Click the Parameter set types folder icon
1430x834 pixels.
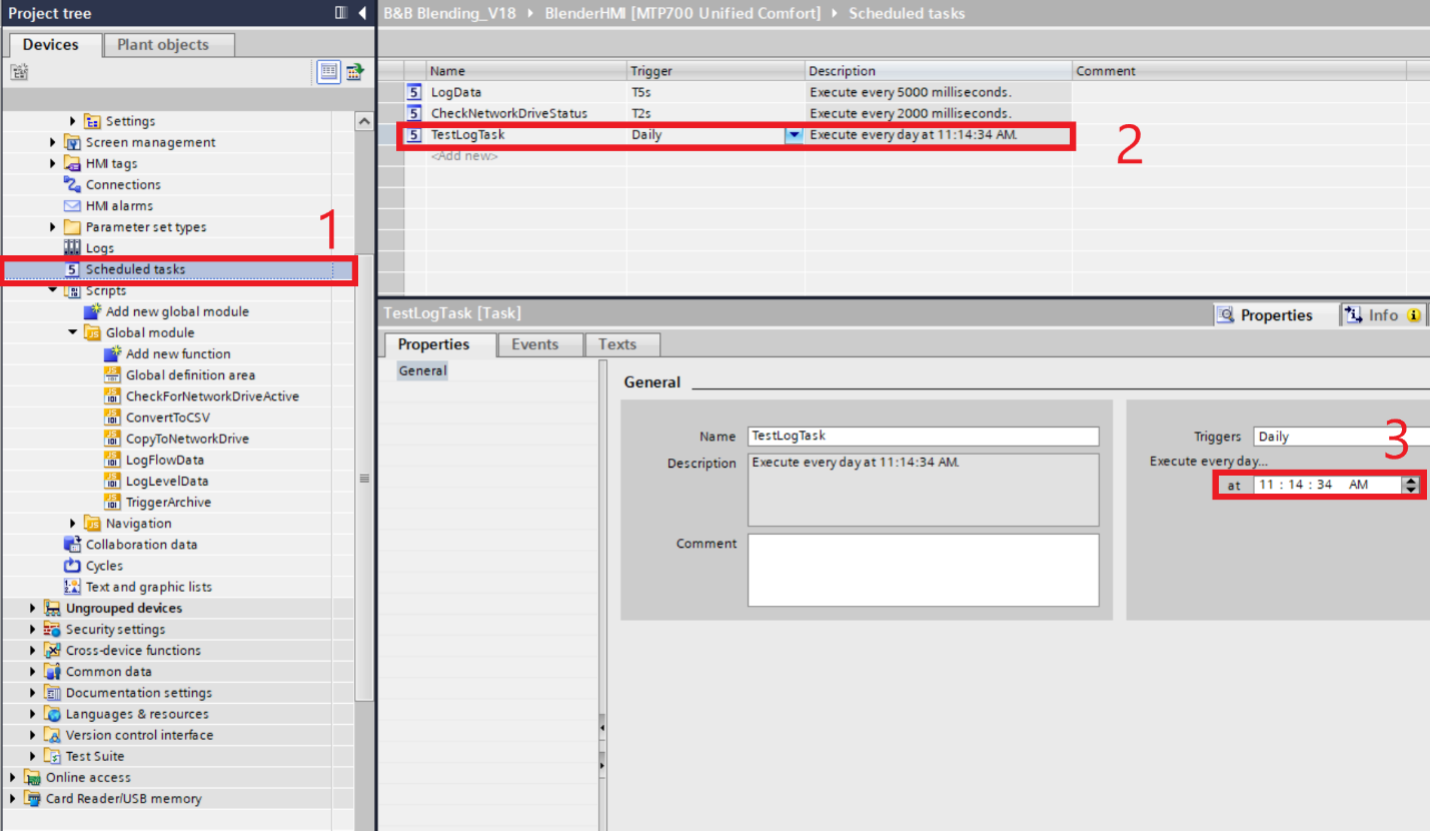click(x=72, y=227)
